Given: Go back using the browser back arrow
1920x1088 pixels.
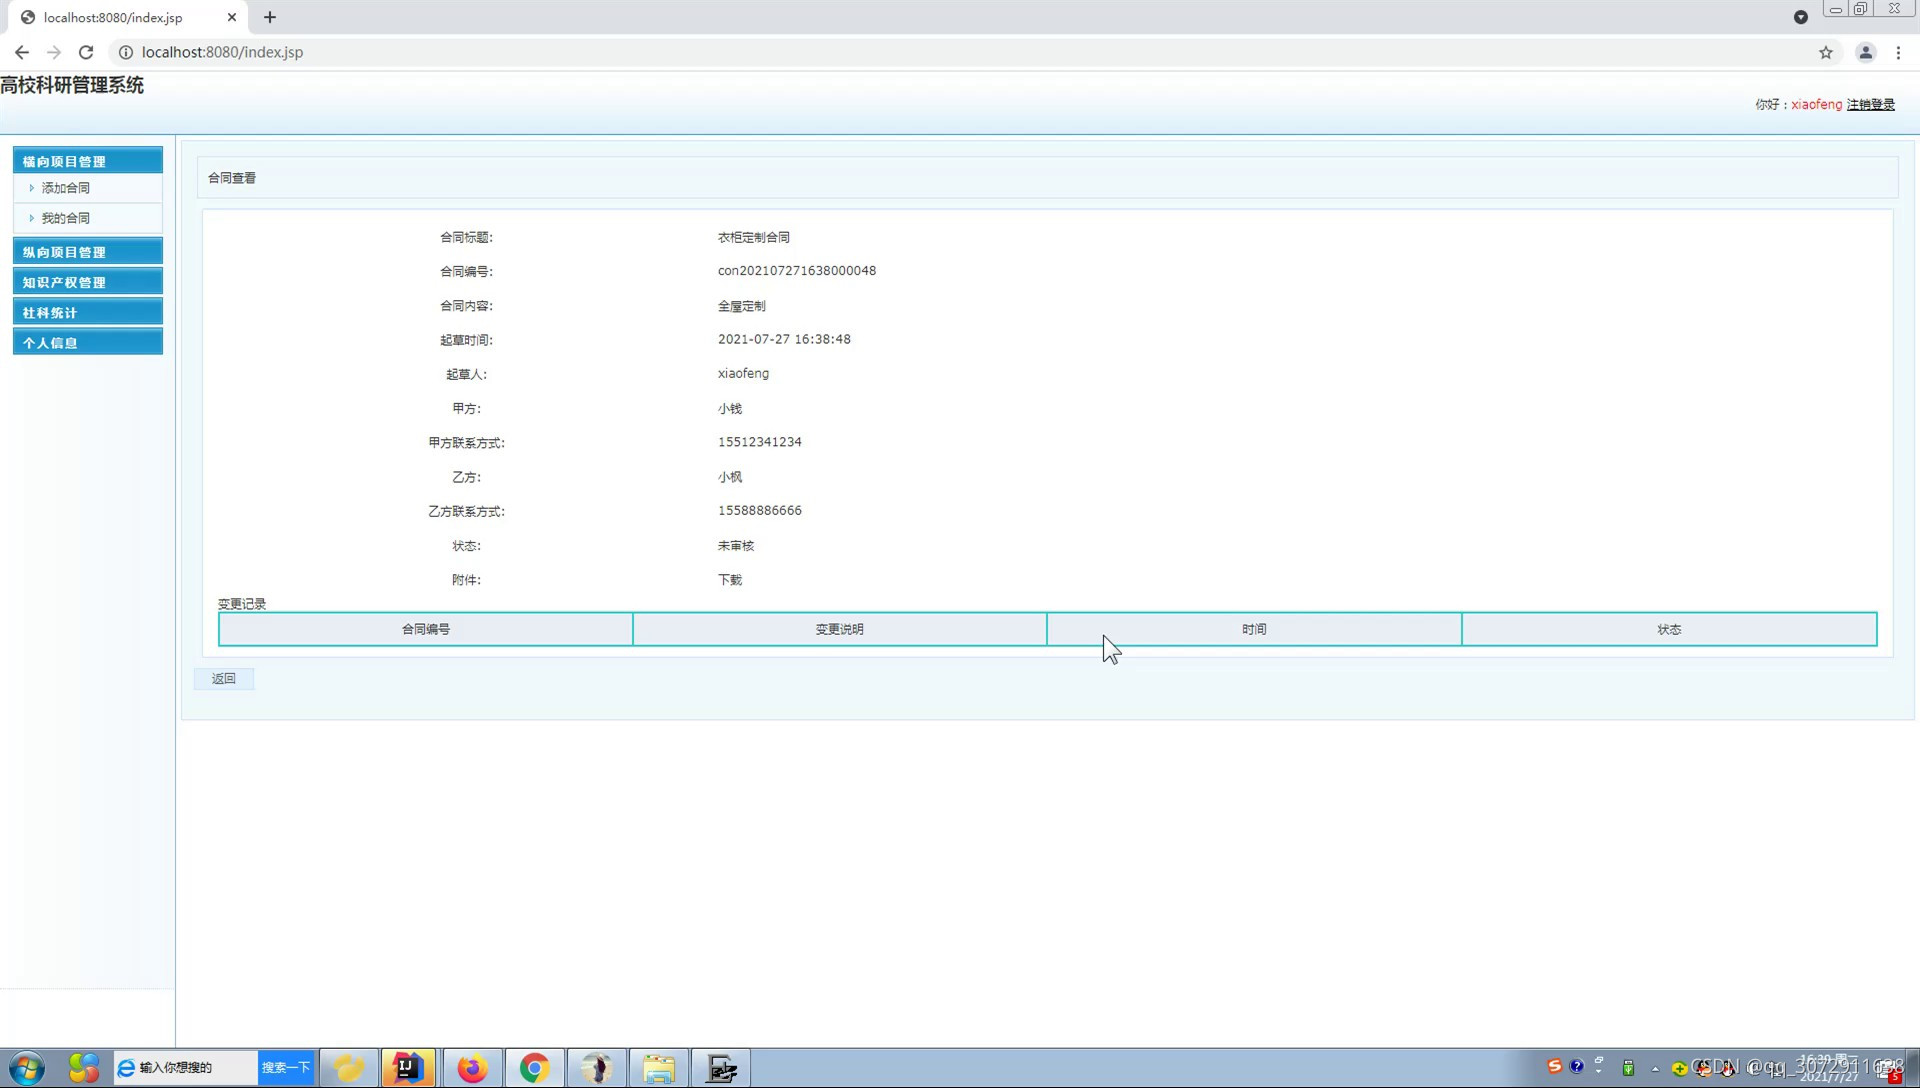Looking at the screenshot, I should [x=22, y=52].
